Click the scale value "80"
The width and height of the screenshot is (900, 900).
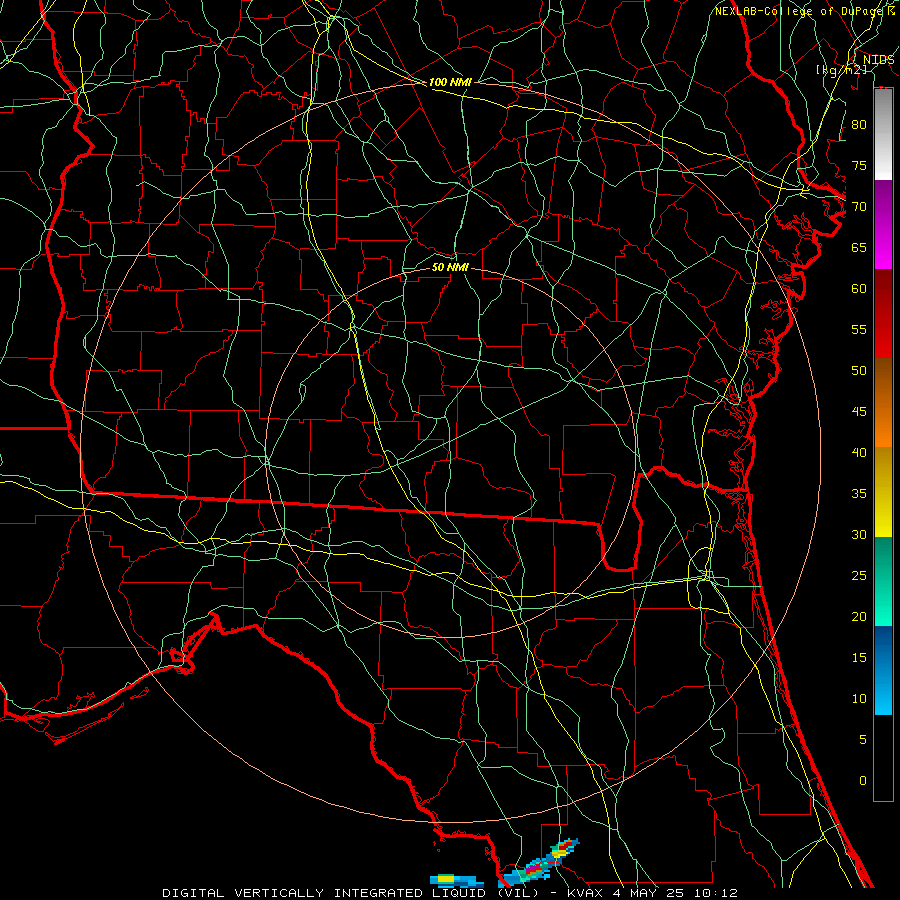[859, 125]
